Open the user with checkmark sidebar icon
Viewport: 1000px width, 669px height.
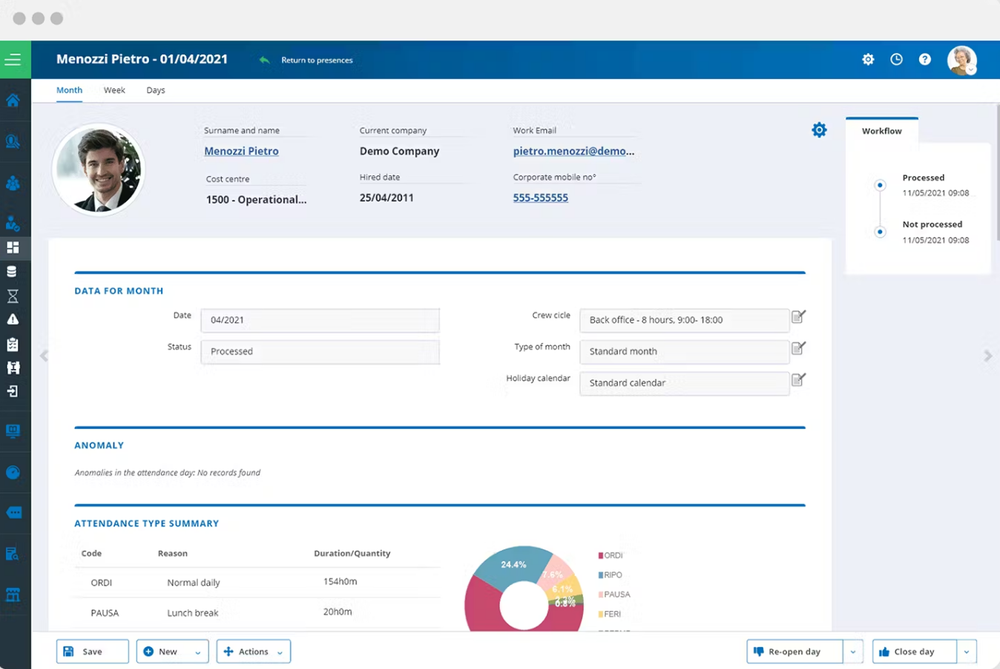click(x=13, y=223)
